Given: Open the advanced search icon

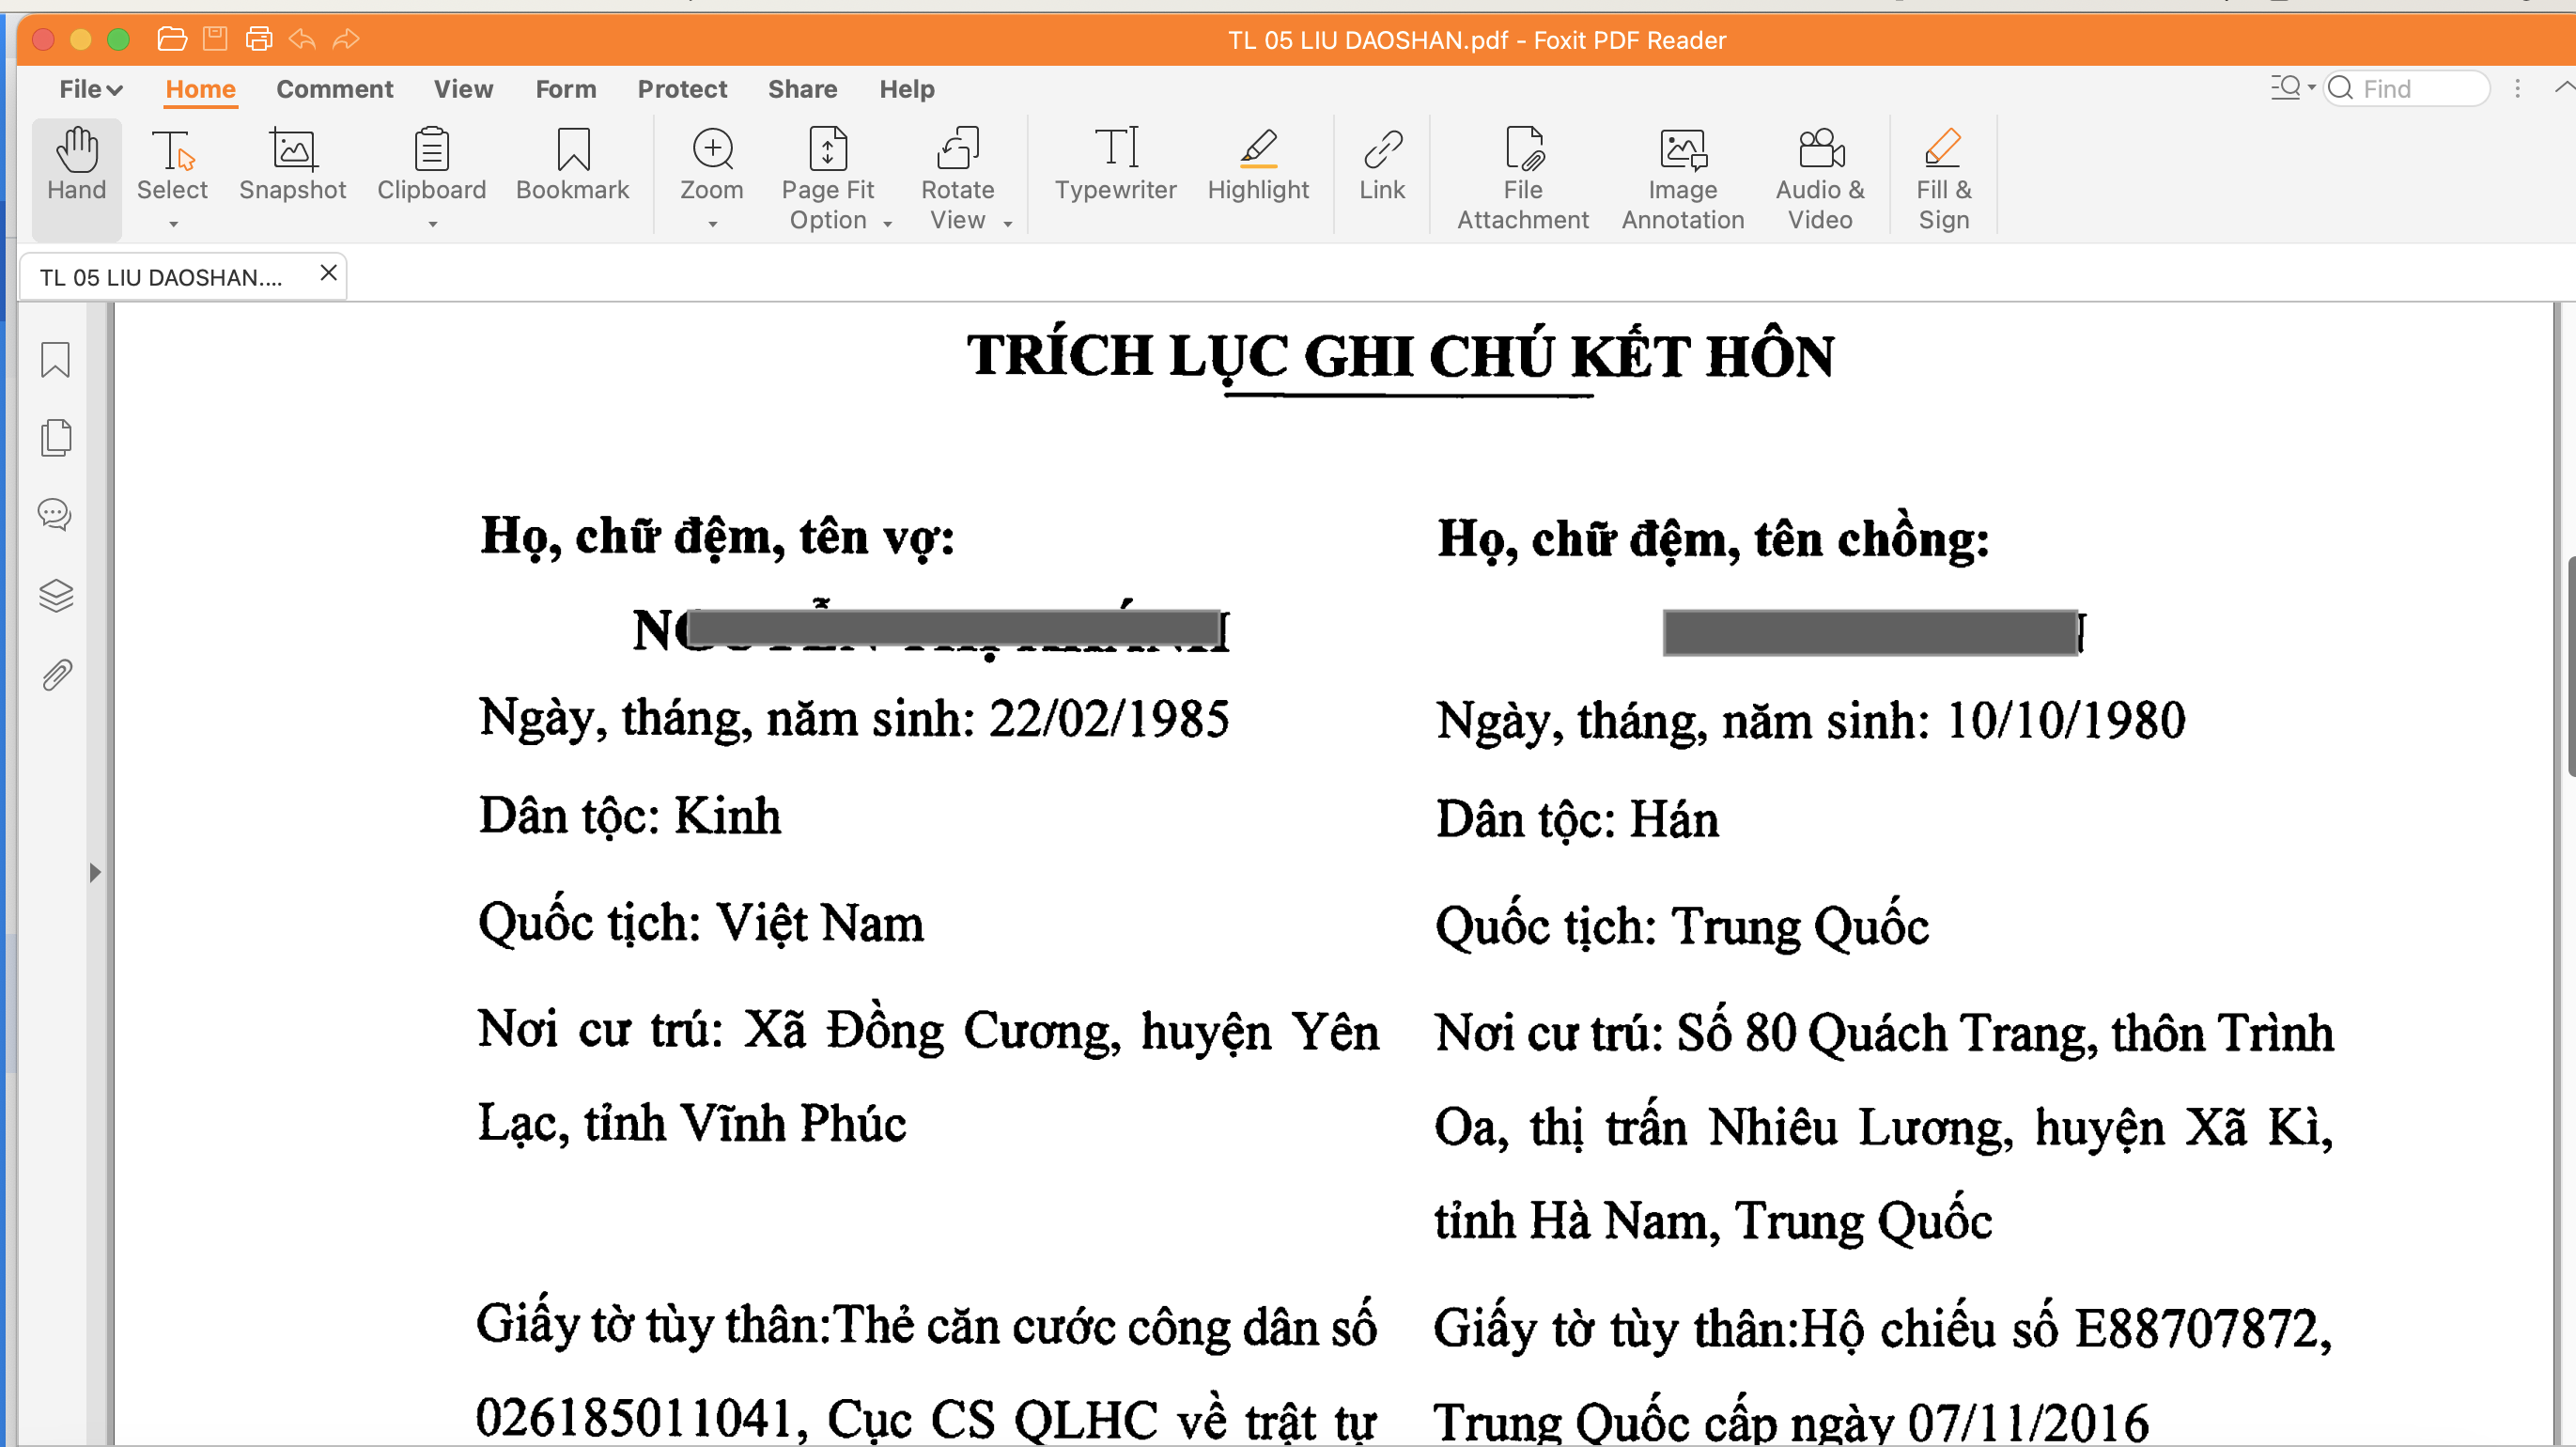Looking at the screenshot, I should (x=2285, y=88).
